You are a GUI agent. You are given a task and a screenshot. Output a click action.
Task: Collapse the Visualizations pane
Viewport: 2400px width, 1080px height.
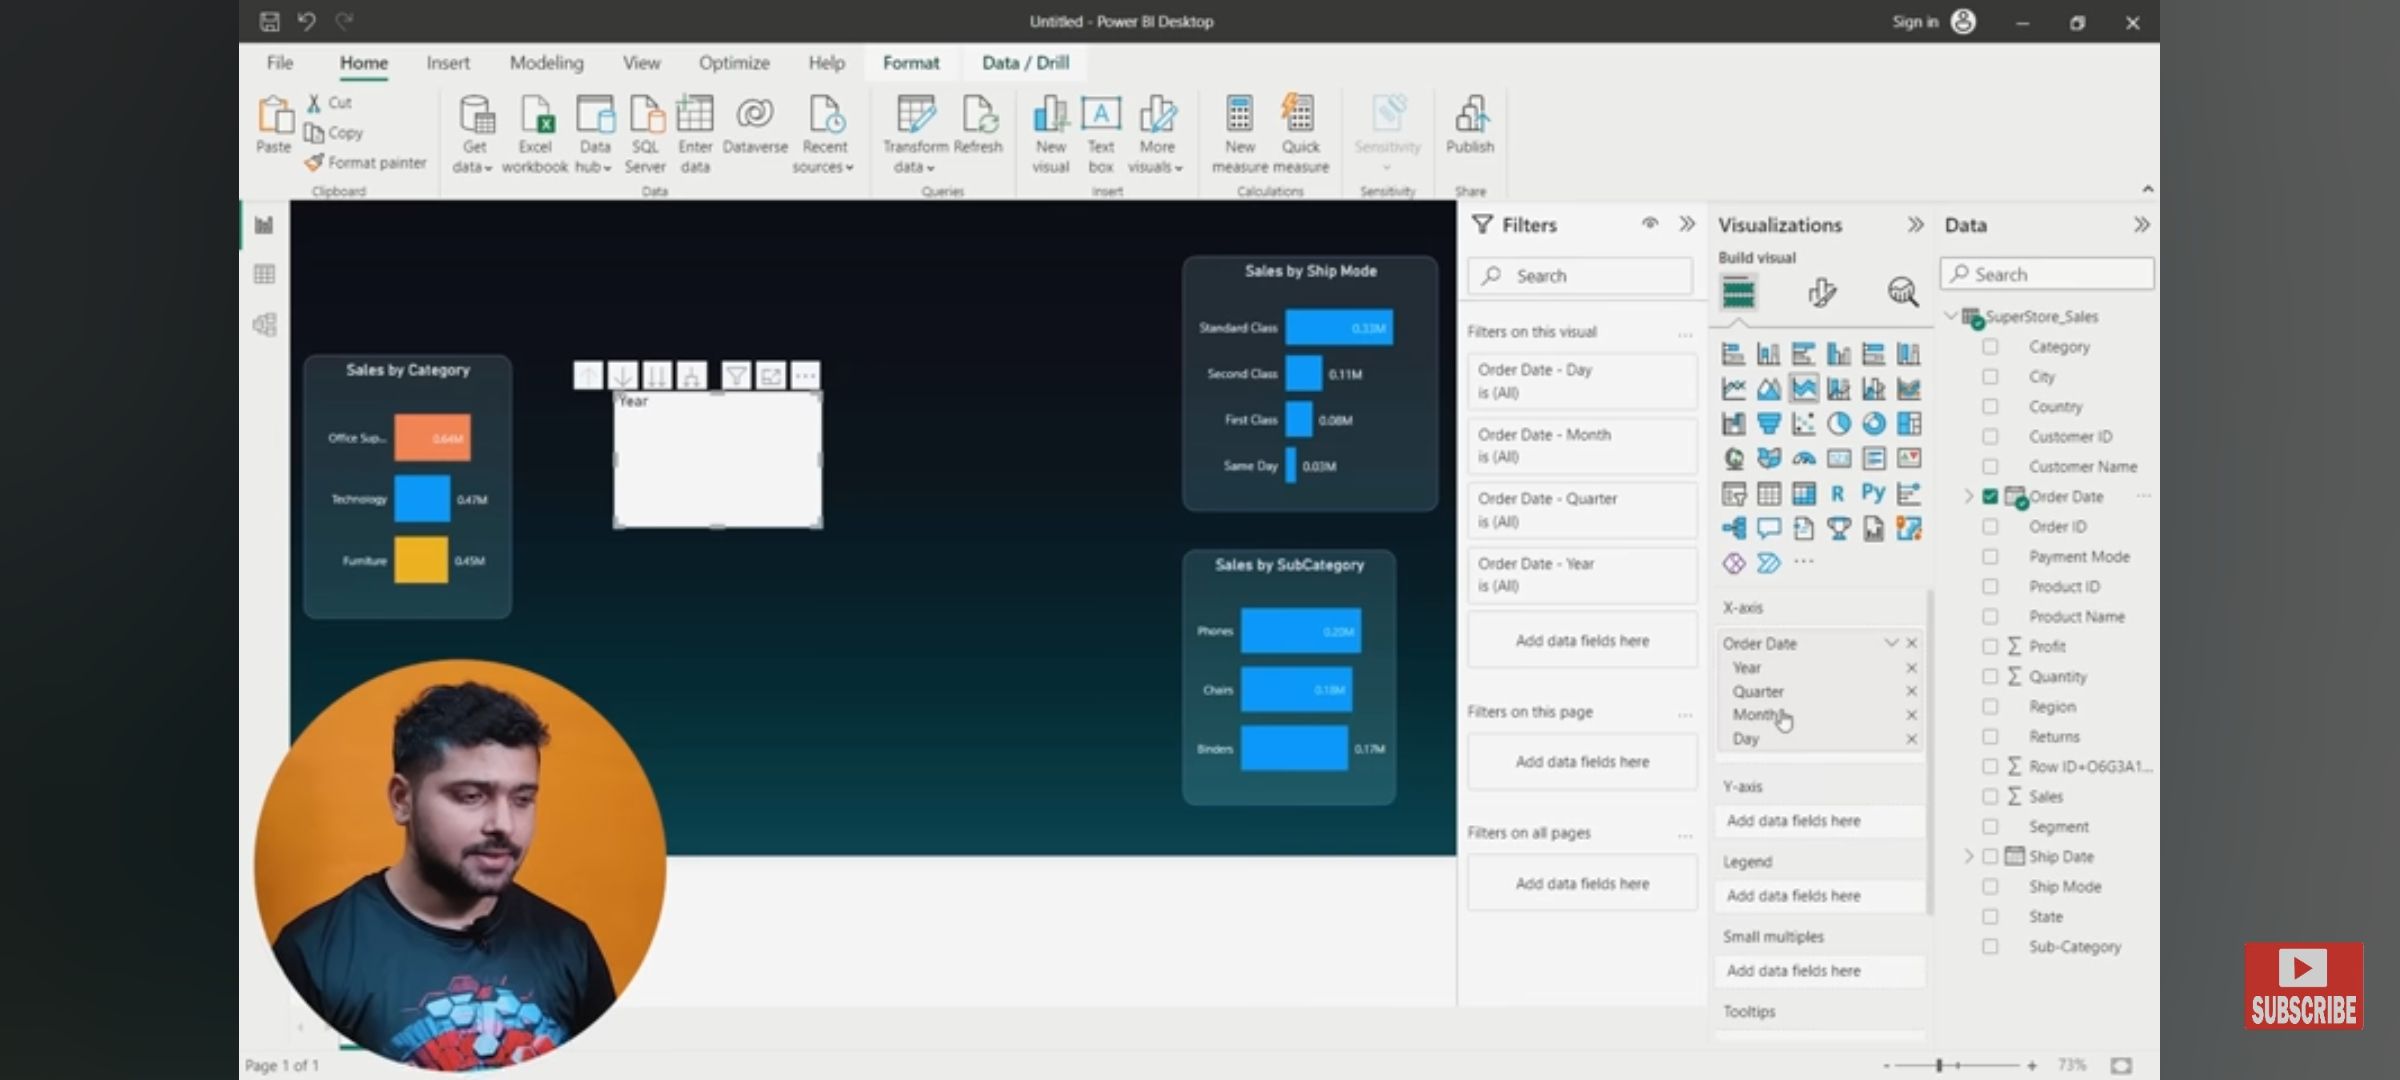tap(1915, 225)
